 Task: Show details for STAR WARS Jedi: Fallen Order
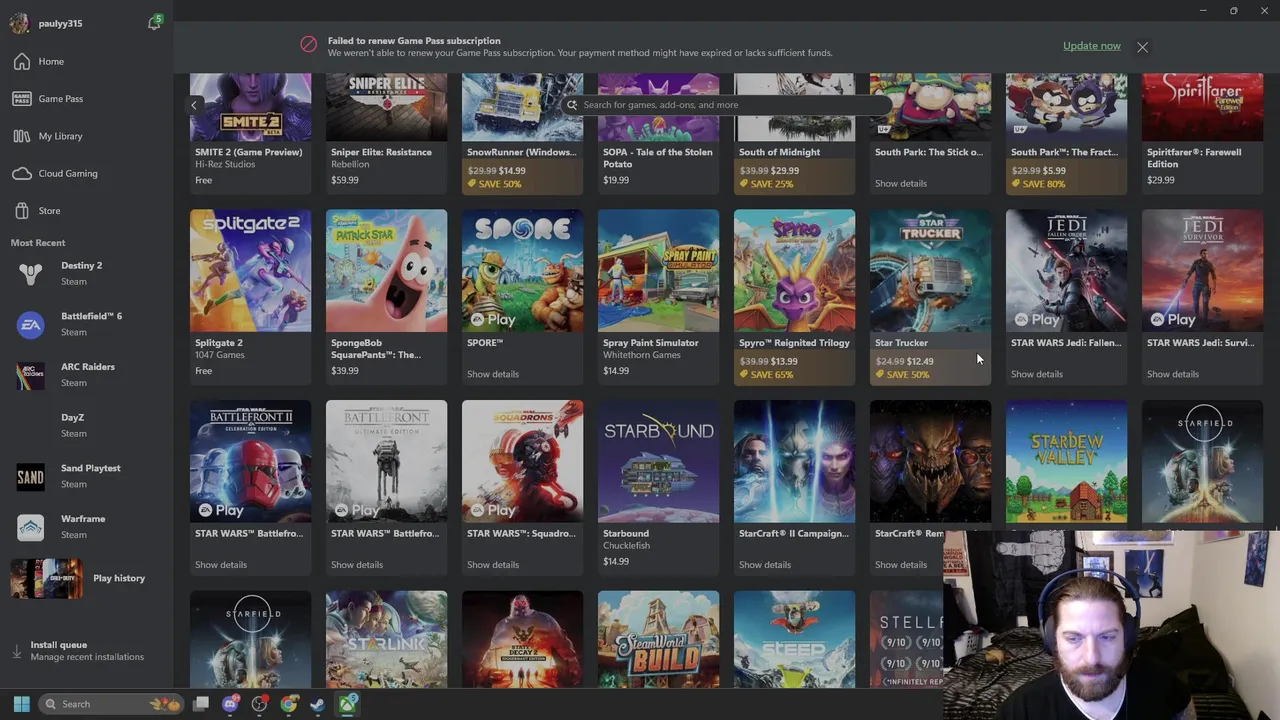pyautogui.click(x=1037, y=374)
